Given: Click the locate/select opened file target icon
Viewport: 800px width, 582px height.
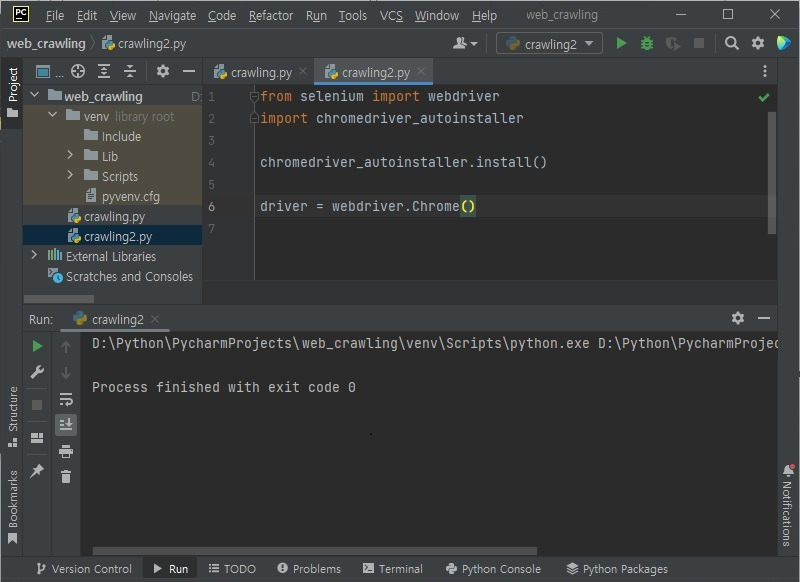Looking at the screenshot, I should click(x=78, y=71).
